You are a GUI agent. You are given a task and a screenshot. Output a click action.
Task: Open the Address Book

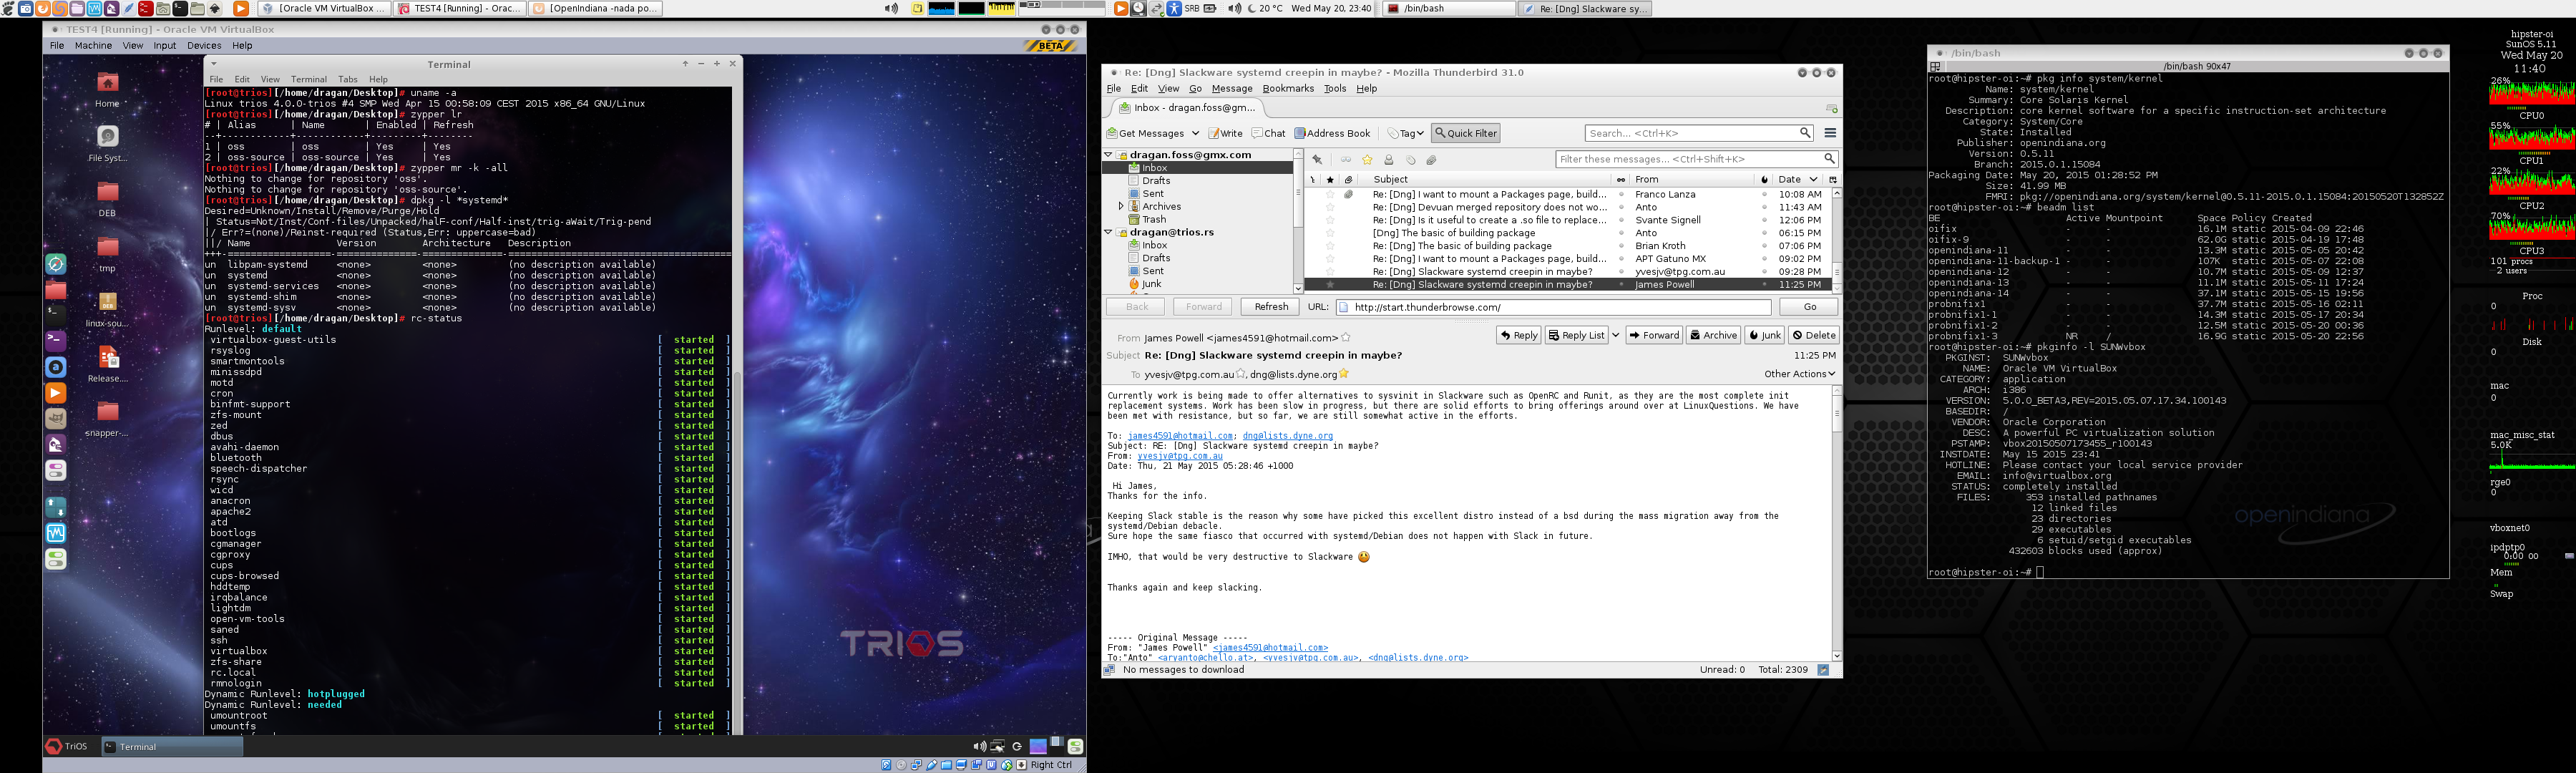click(1332, 133)
